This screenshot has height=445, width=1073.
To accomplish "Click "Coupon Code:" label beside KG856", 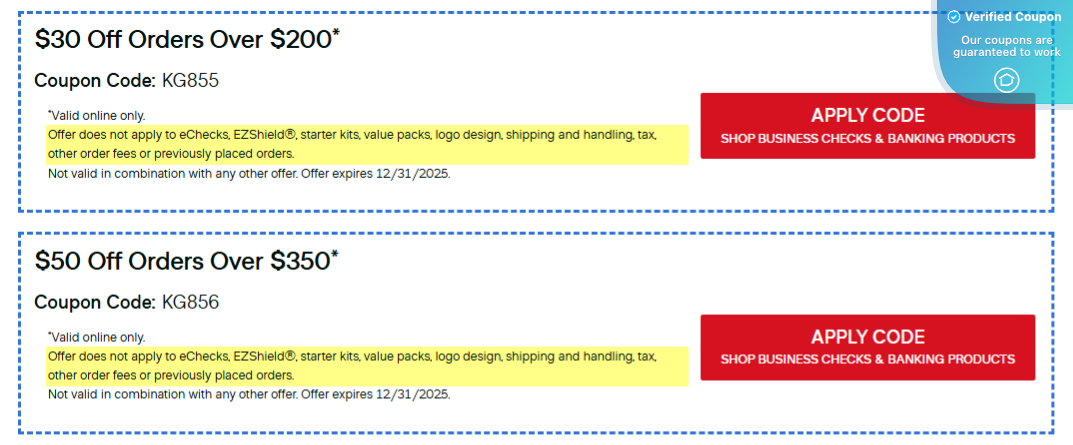I will point(95,302).
